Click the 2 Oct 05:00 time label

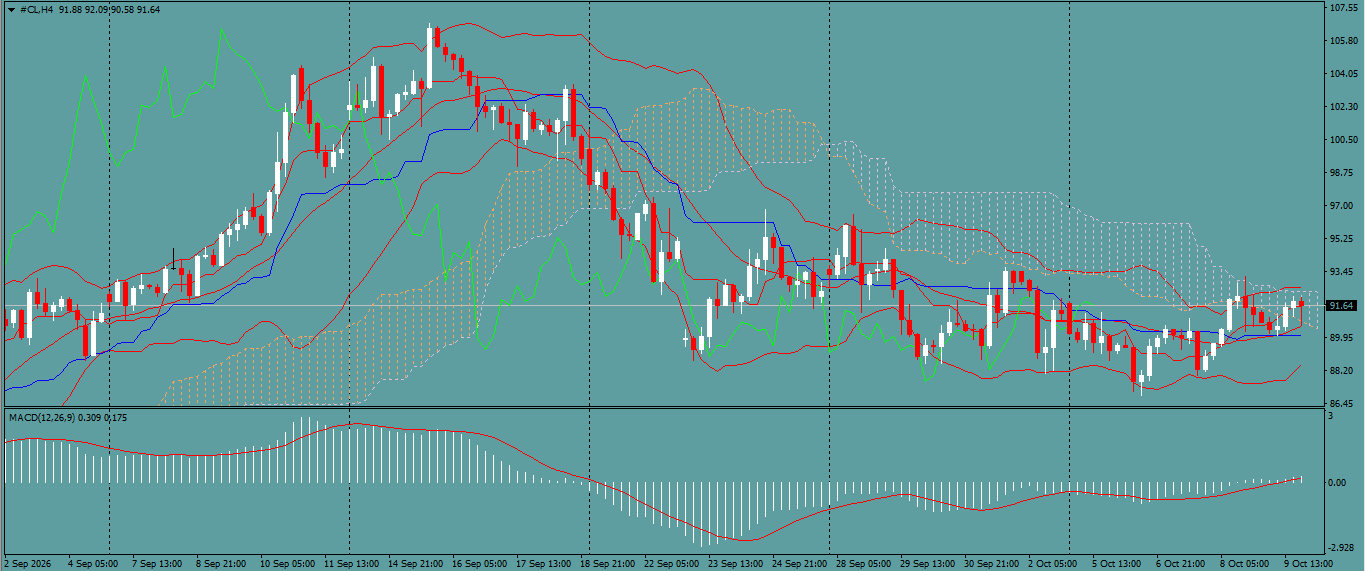[x=1054, y=564]
